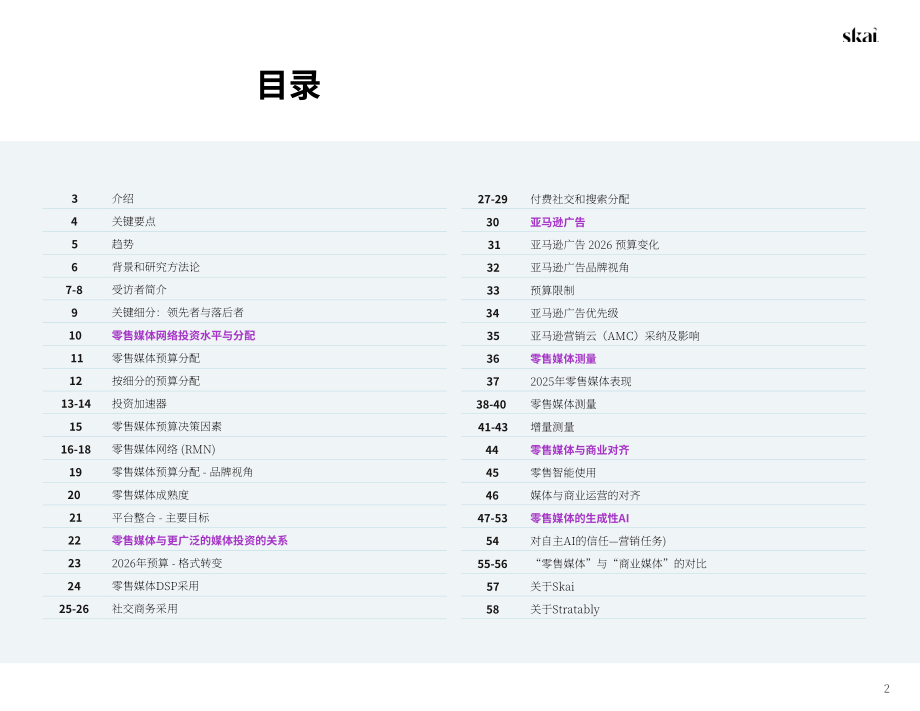Image resolution: width=920 pixels, height=711 pixels.
Task: Go to 平台整合 - 主要目标
Action: pyautogui.click(x=160, y=518)
